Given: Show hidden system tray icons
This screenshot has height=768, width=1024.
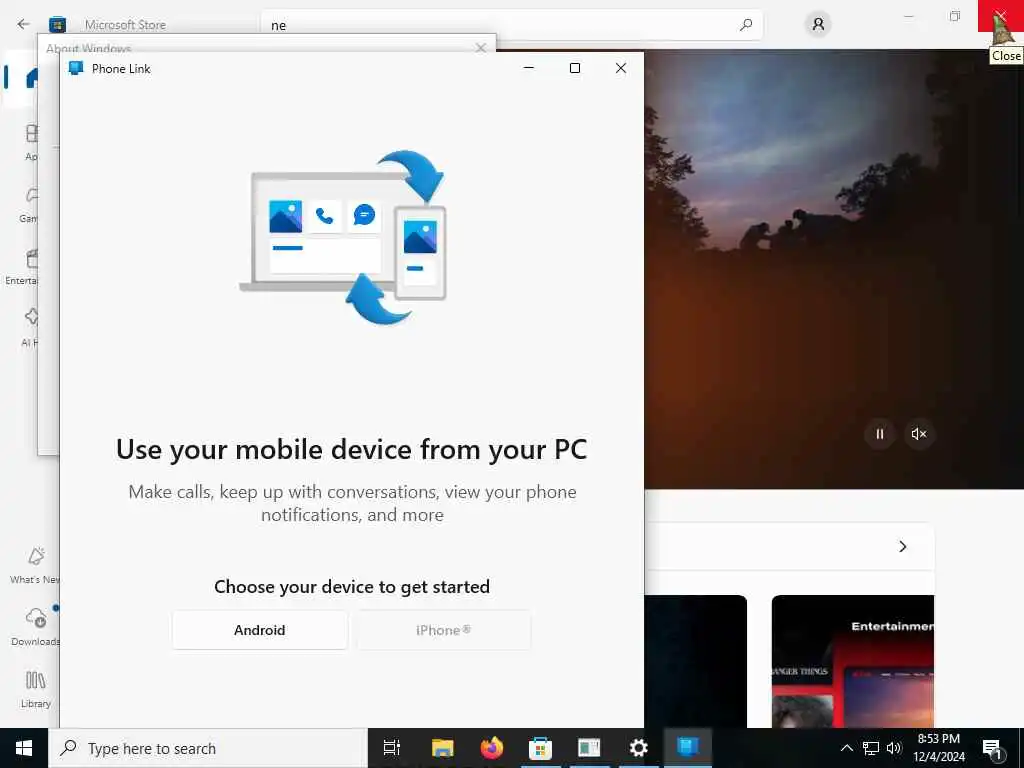Looking at the screenshot, I should click(846, 748).
